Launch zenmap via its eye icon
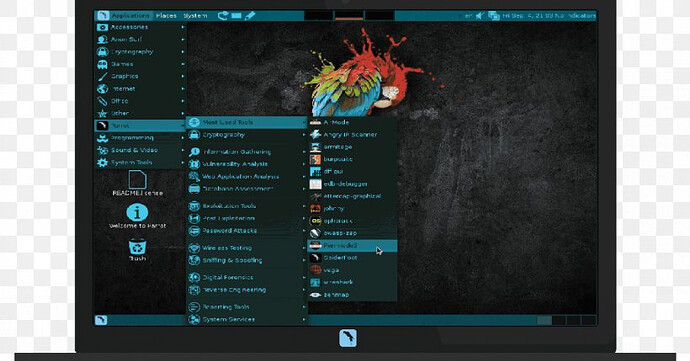690x361 pixels. coord(315,295)
